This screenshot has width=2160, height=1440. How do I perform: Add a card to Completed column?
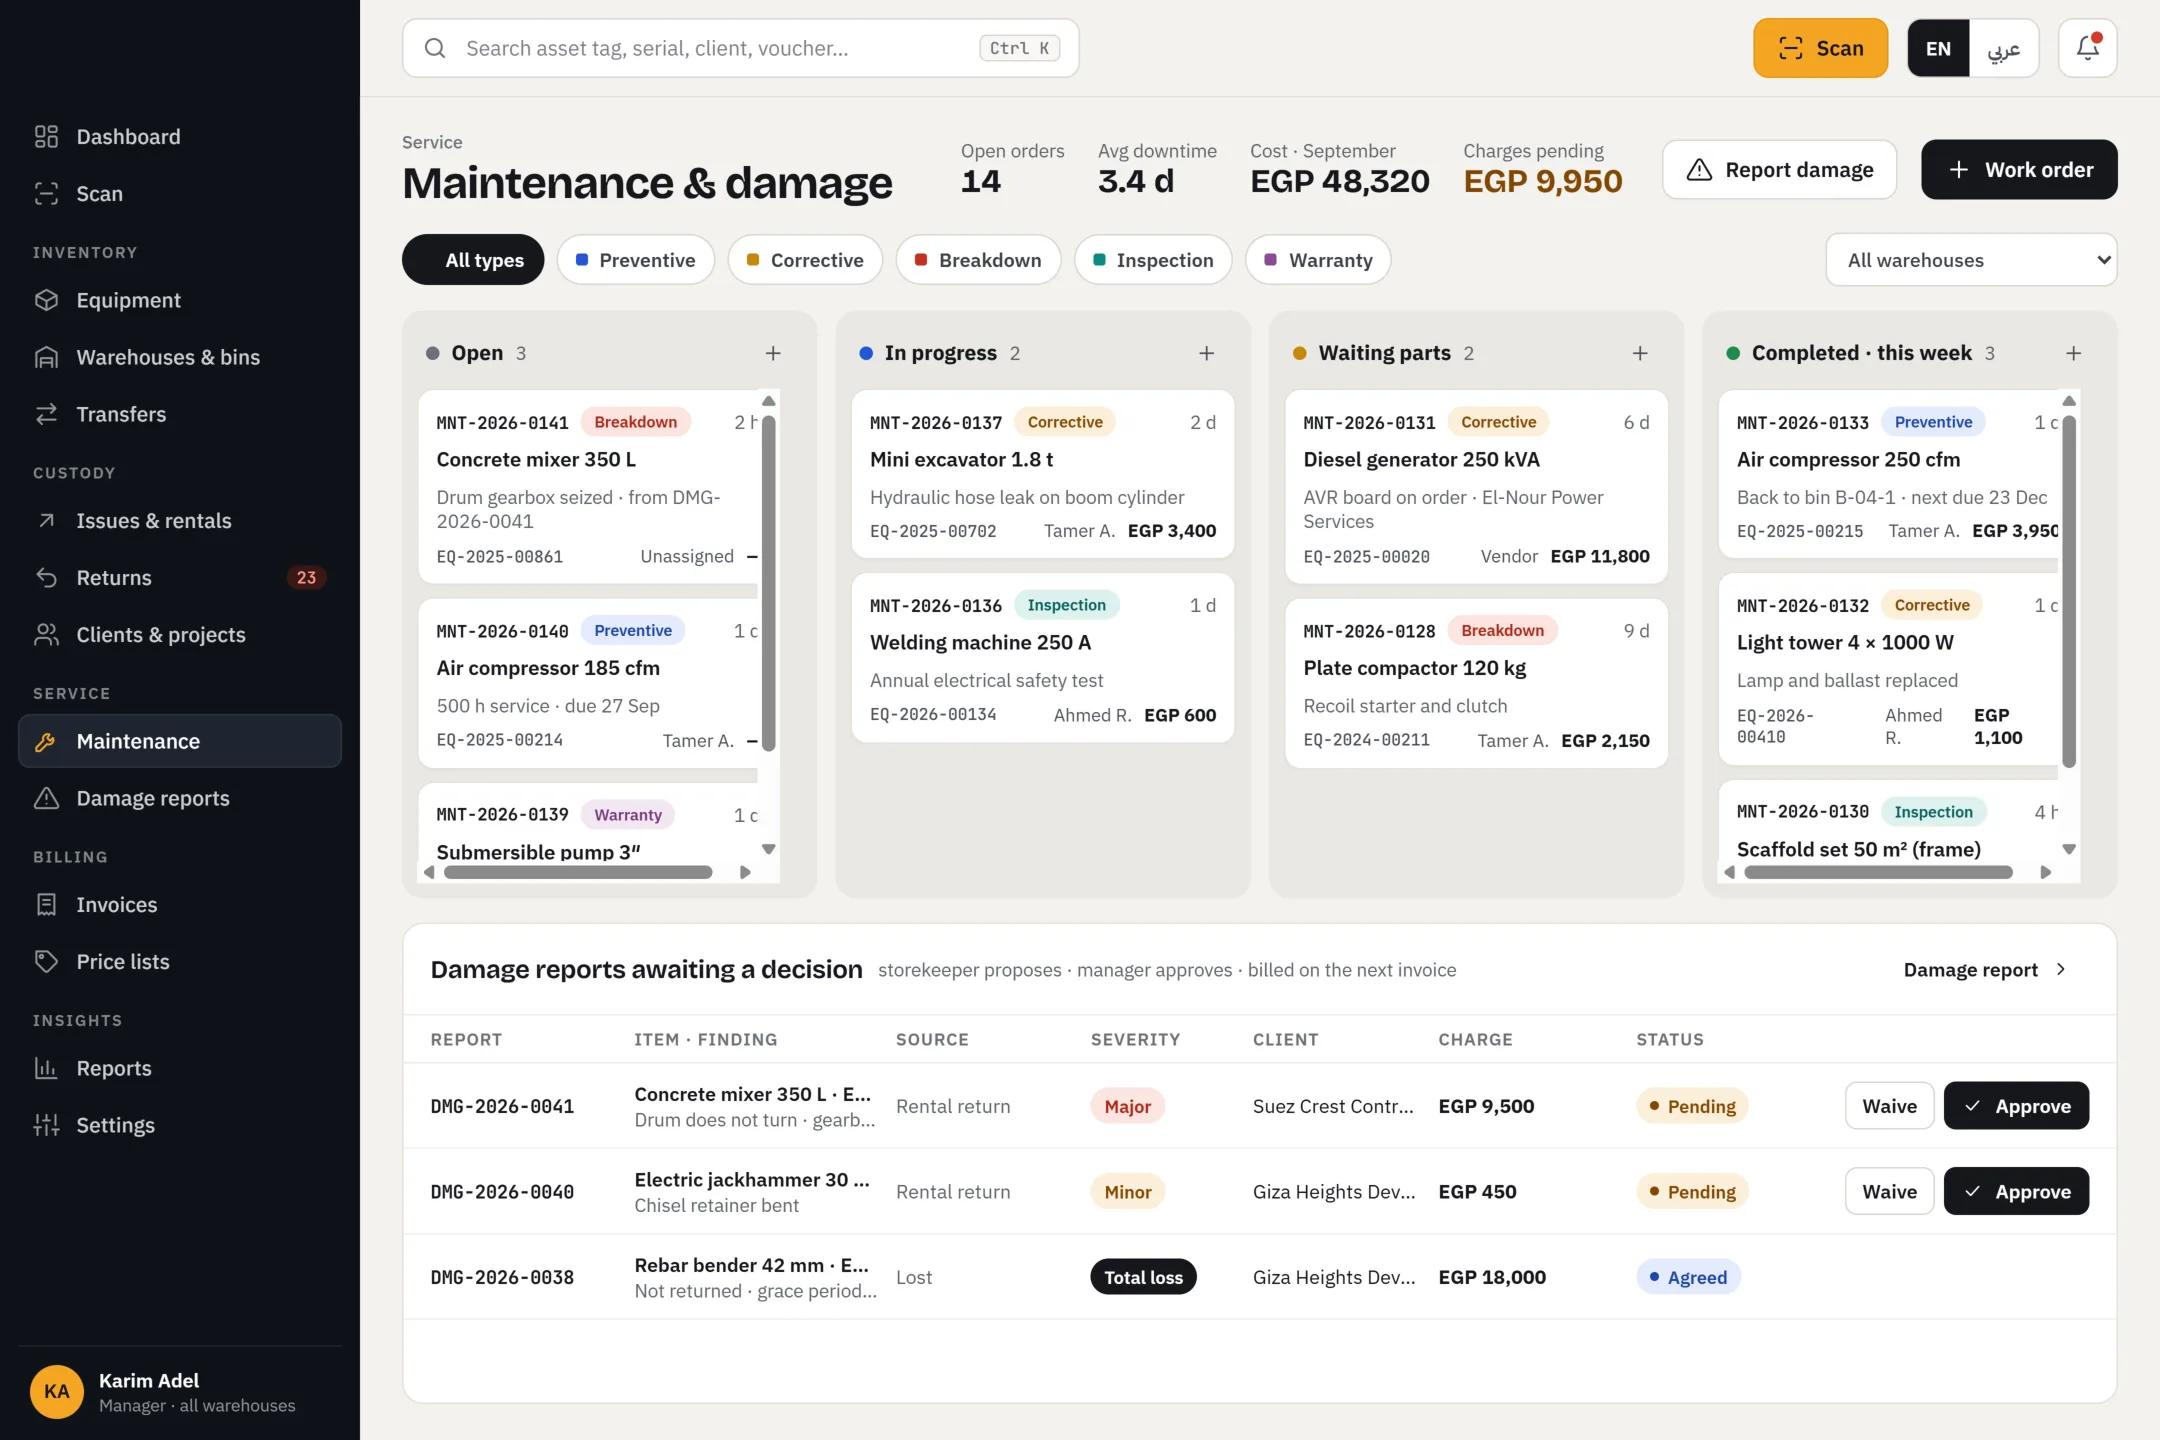(2074, 353)
